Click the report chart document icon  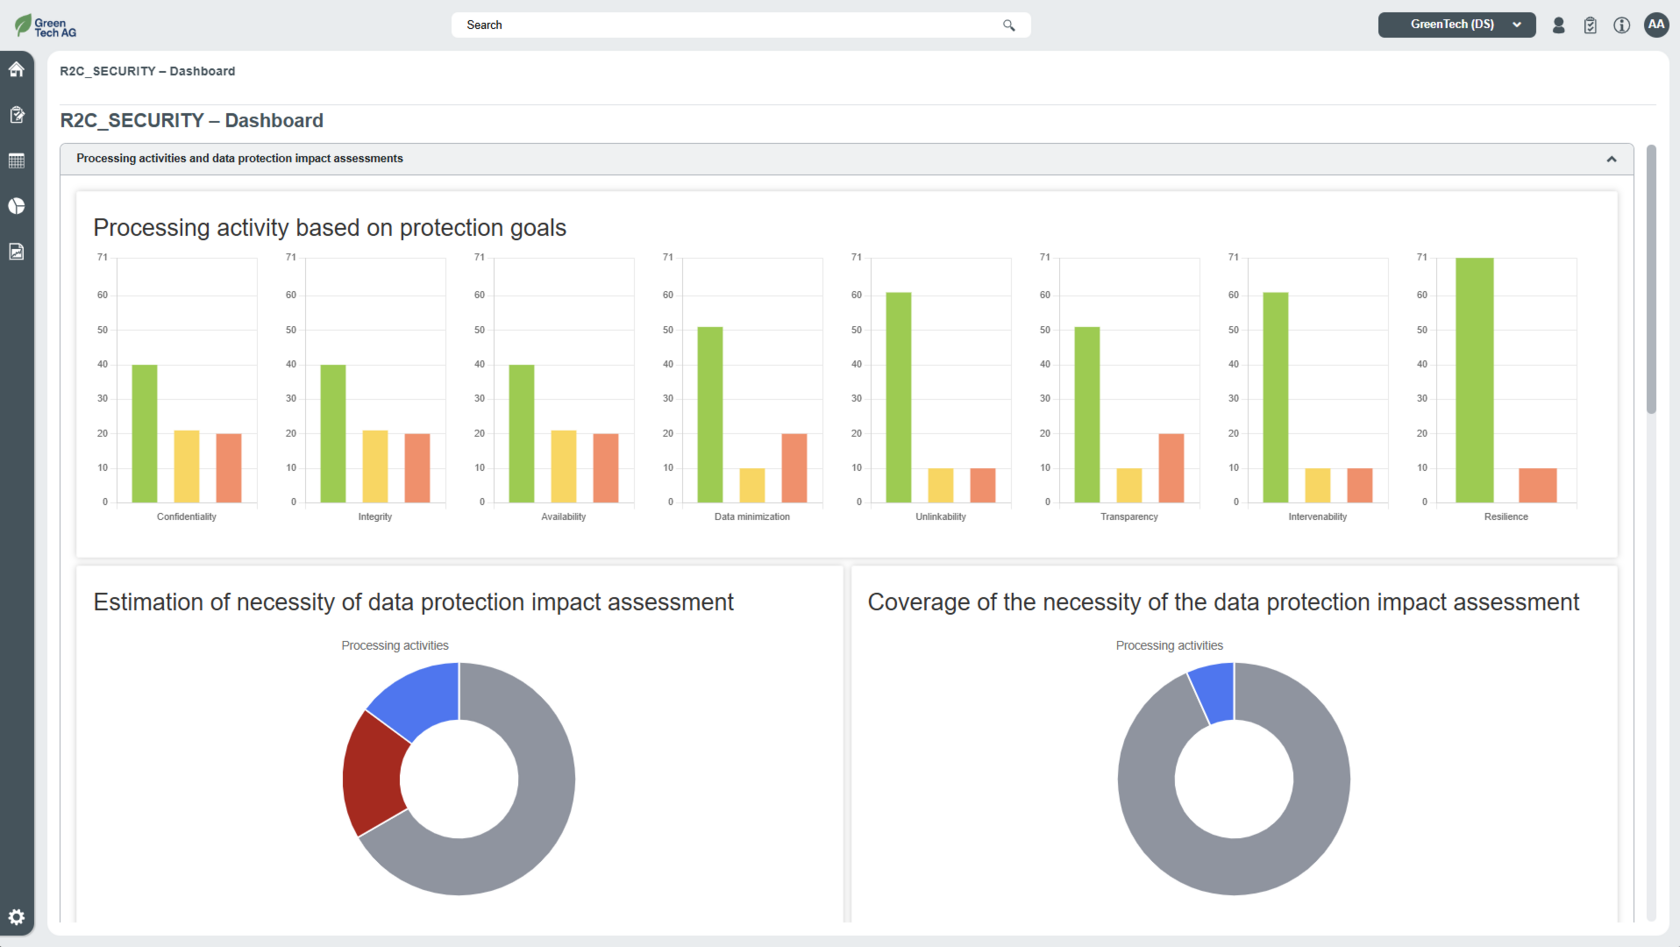17,252
